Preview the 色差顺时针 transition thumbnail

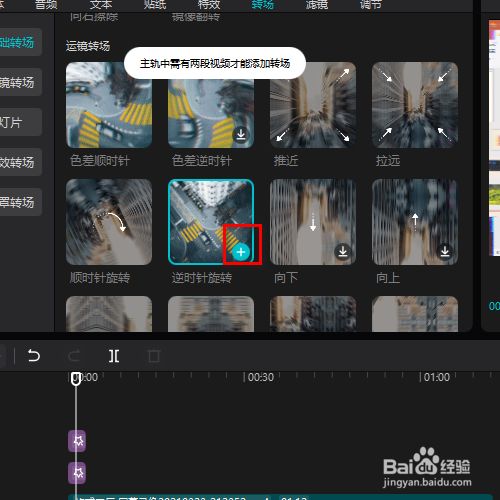click(109, 105)
